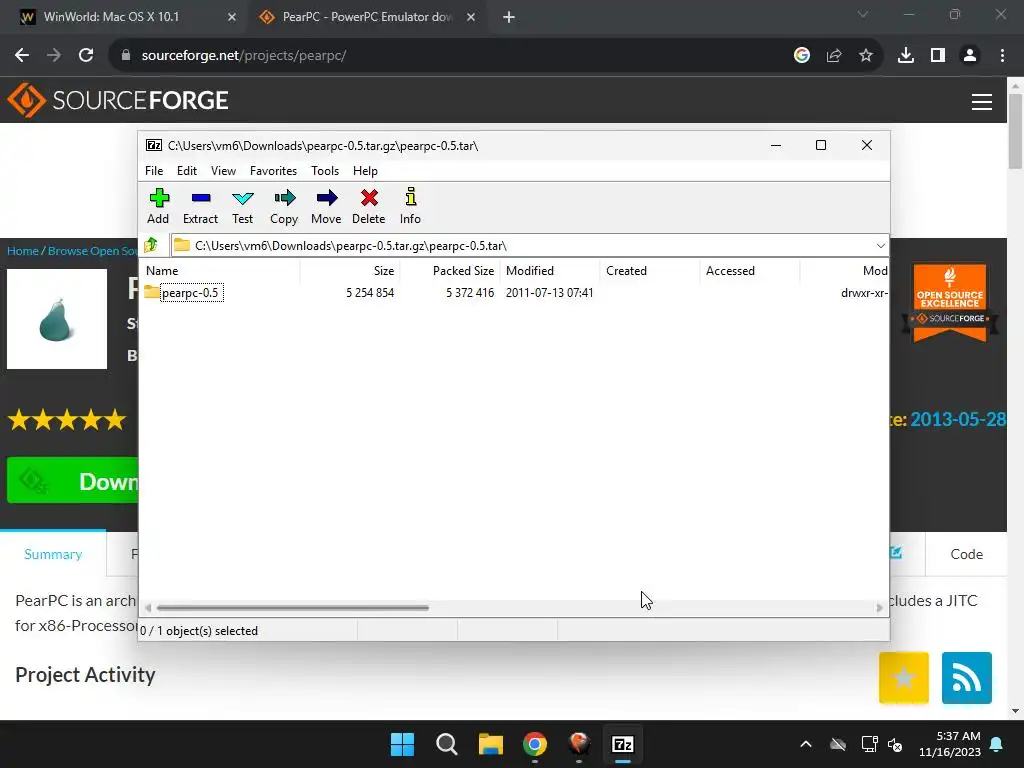Click the right arrow of 7-Zip scrollbar
This screenshot has height=768, width=1024.
pos(879,607)
